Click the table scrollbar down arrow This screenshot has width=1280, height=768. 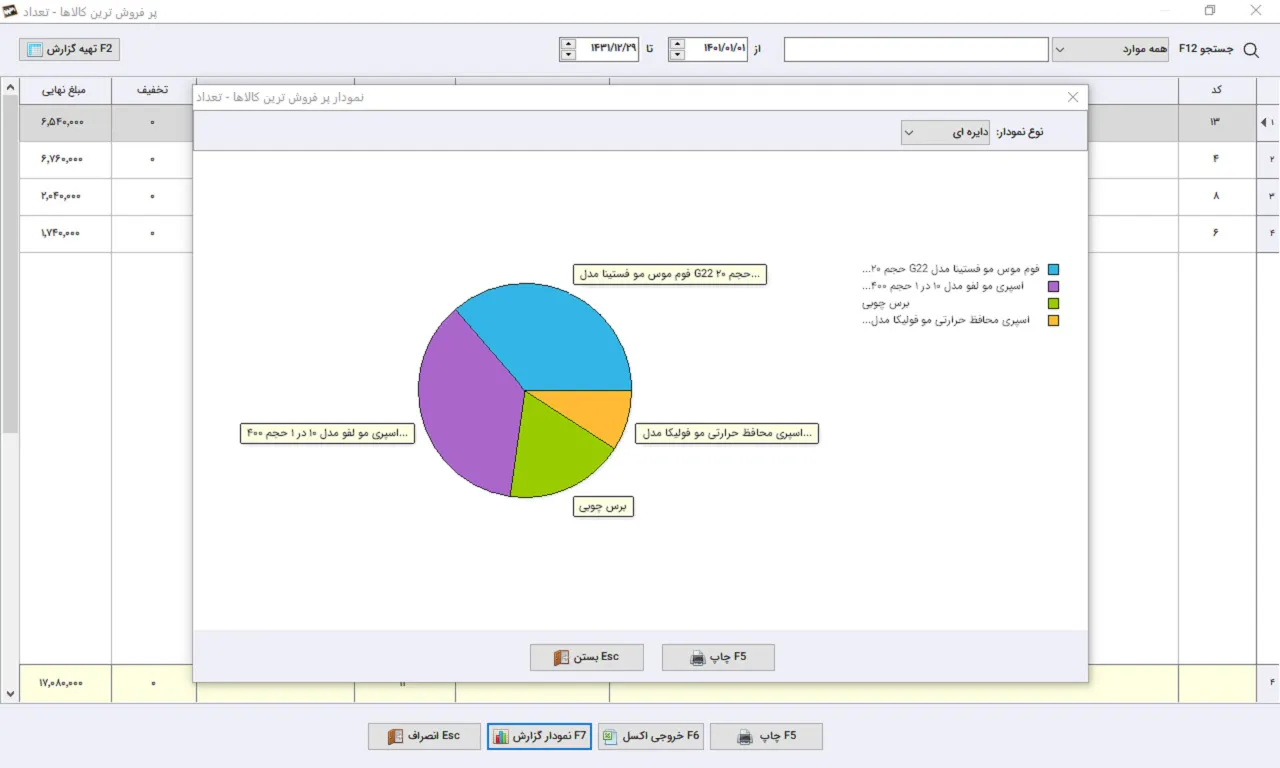[x=10, y=693]
